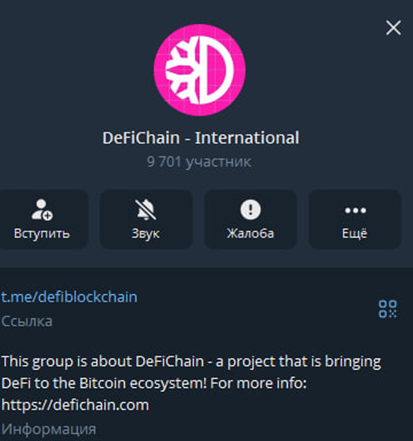Click the exclamation mark report icon
This screenshot has width=413, height=441.
(250, 210)
